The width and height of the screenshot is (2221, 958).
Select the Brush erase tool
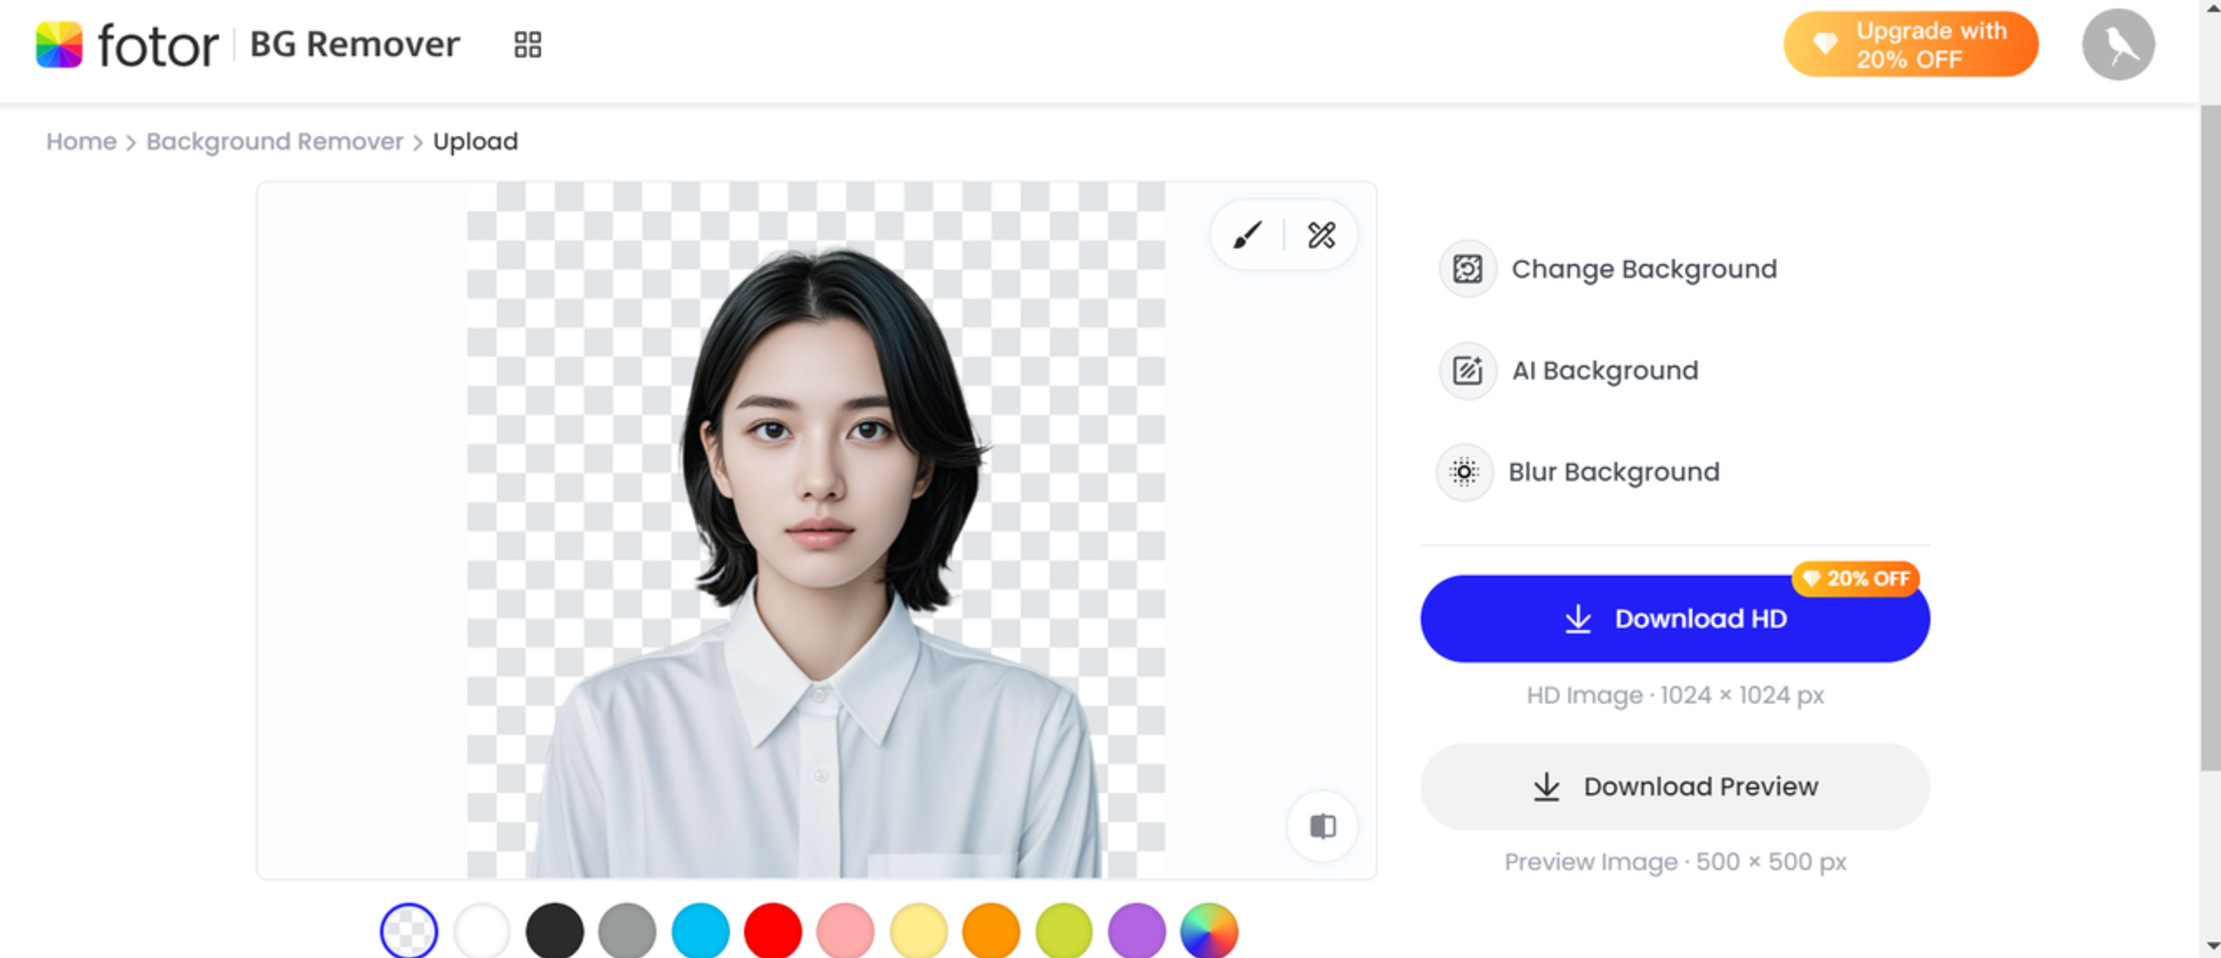[1245, 235]
